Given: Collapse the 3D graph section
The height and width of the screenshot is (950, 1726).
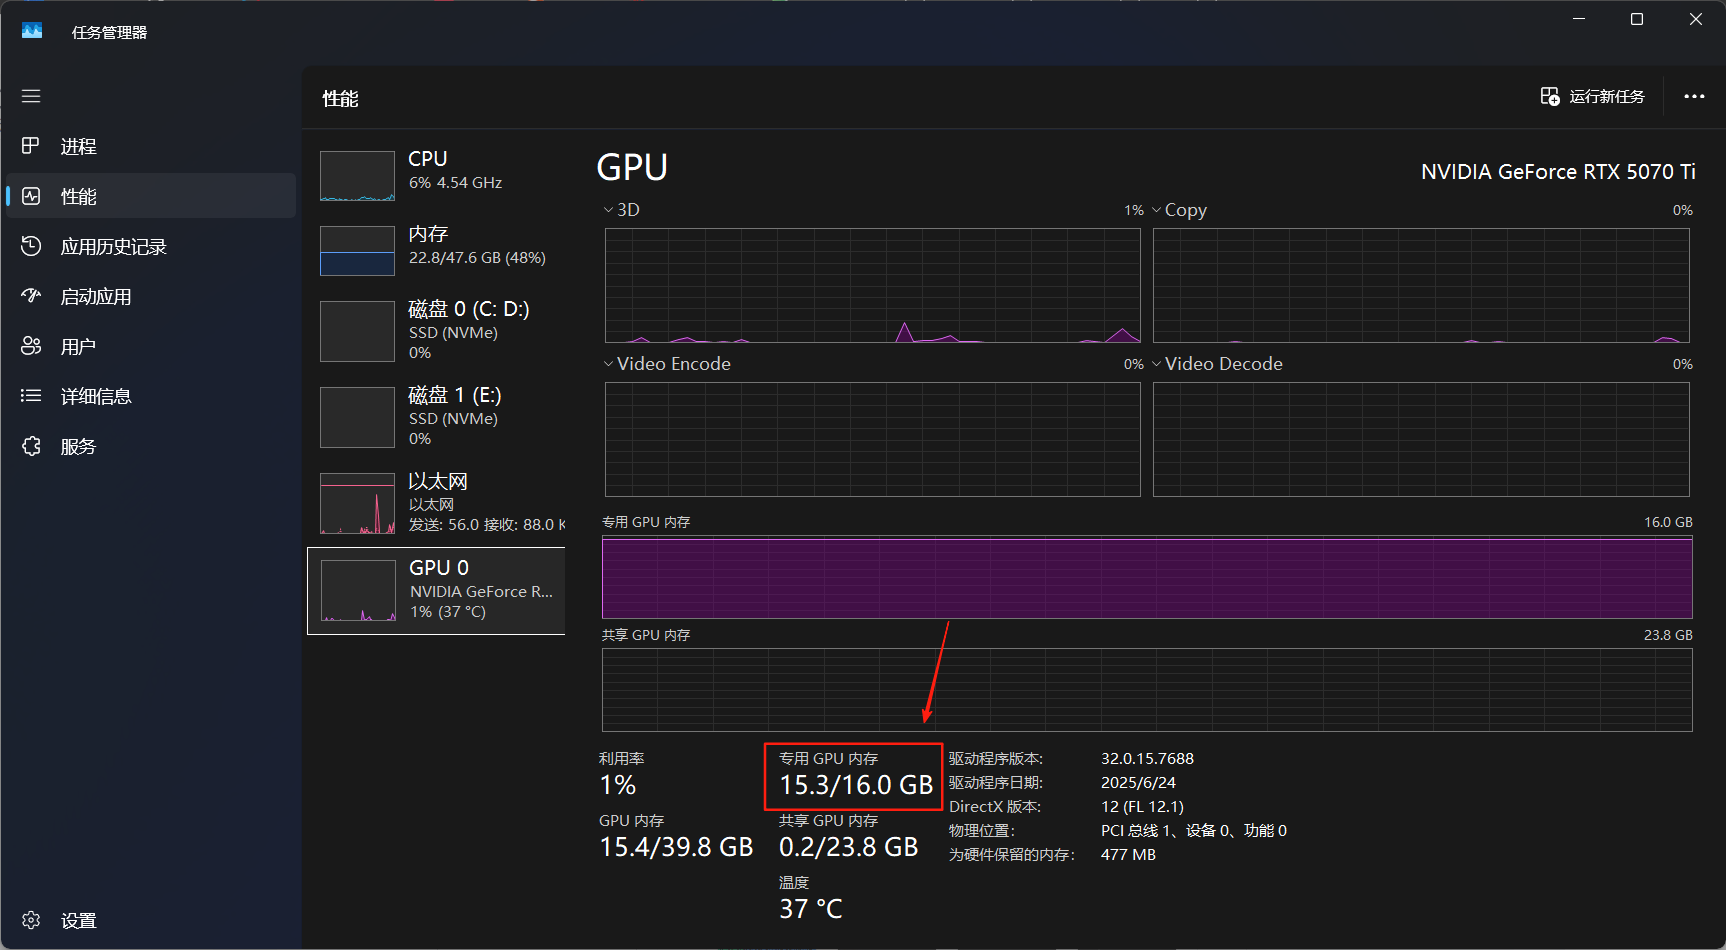Looking at the screenshot, I should tap(608, 209).
